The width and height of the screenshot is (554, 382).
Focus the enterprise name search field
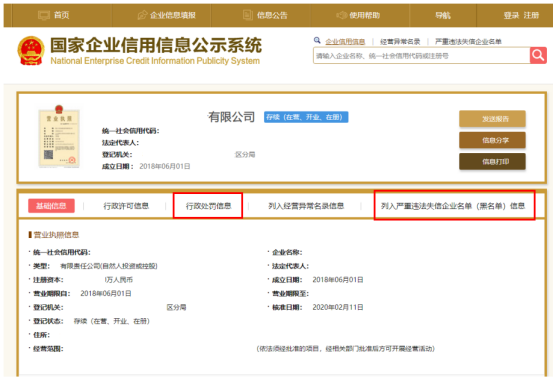[x=422, y=56]
